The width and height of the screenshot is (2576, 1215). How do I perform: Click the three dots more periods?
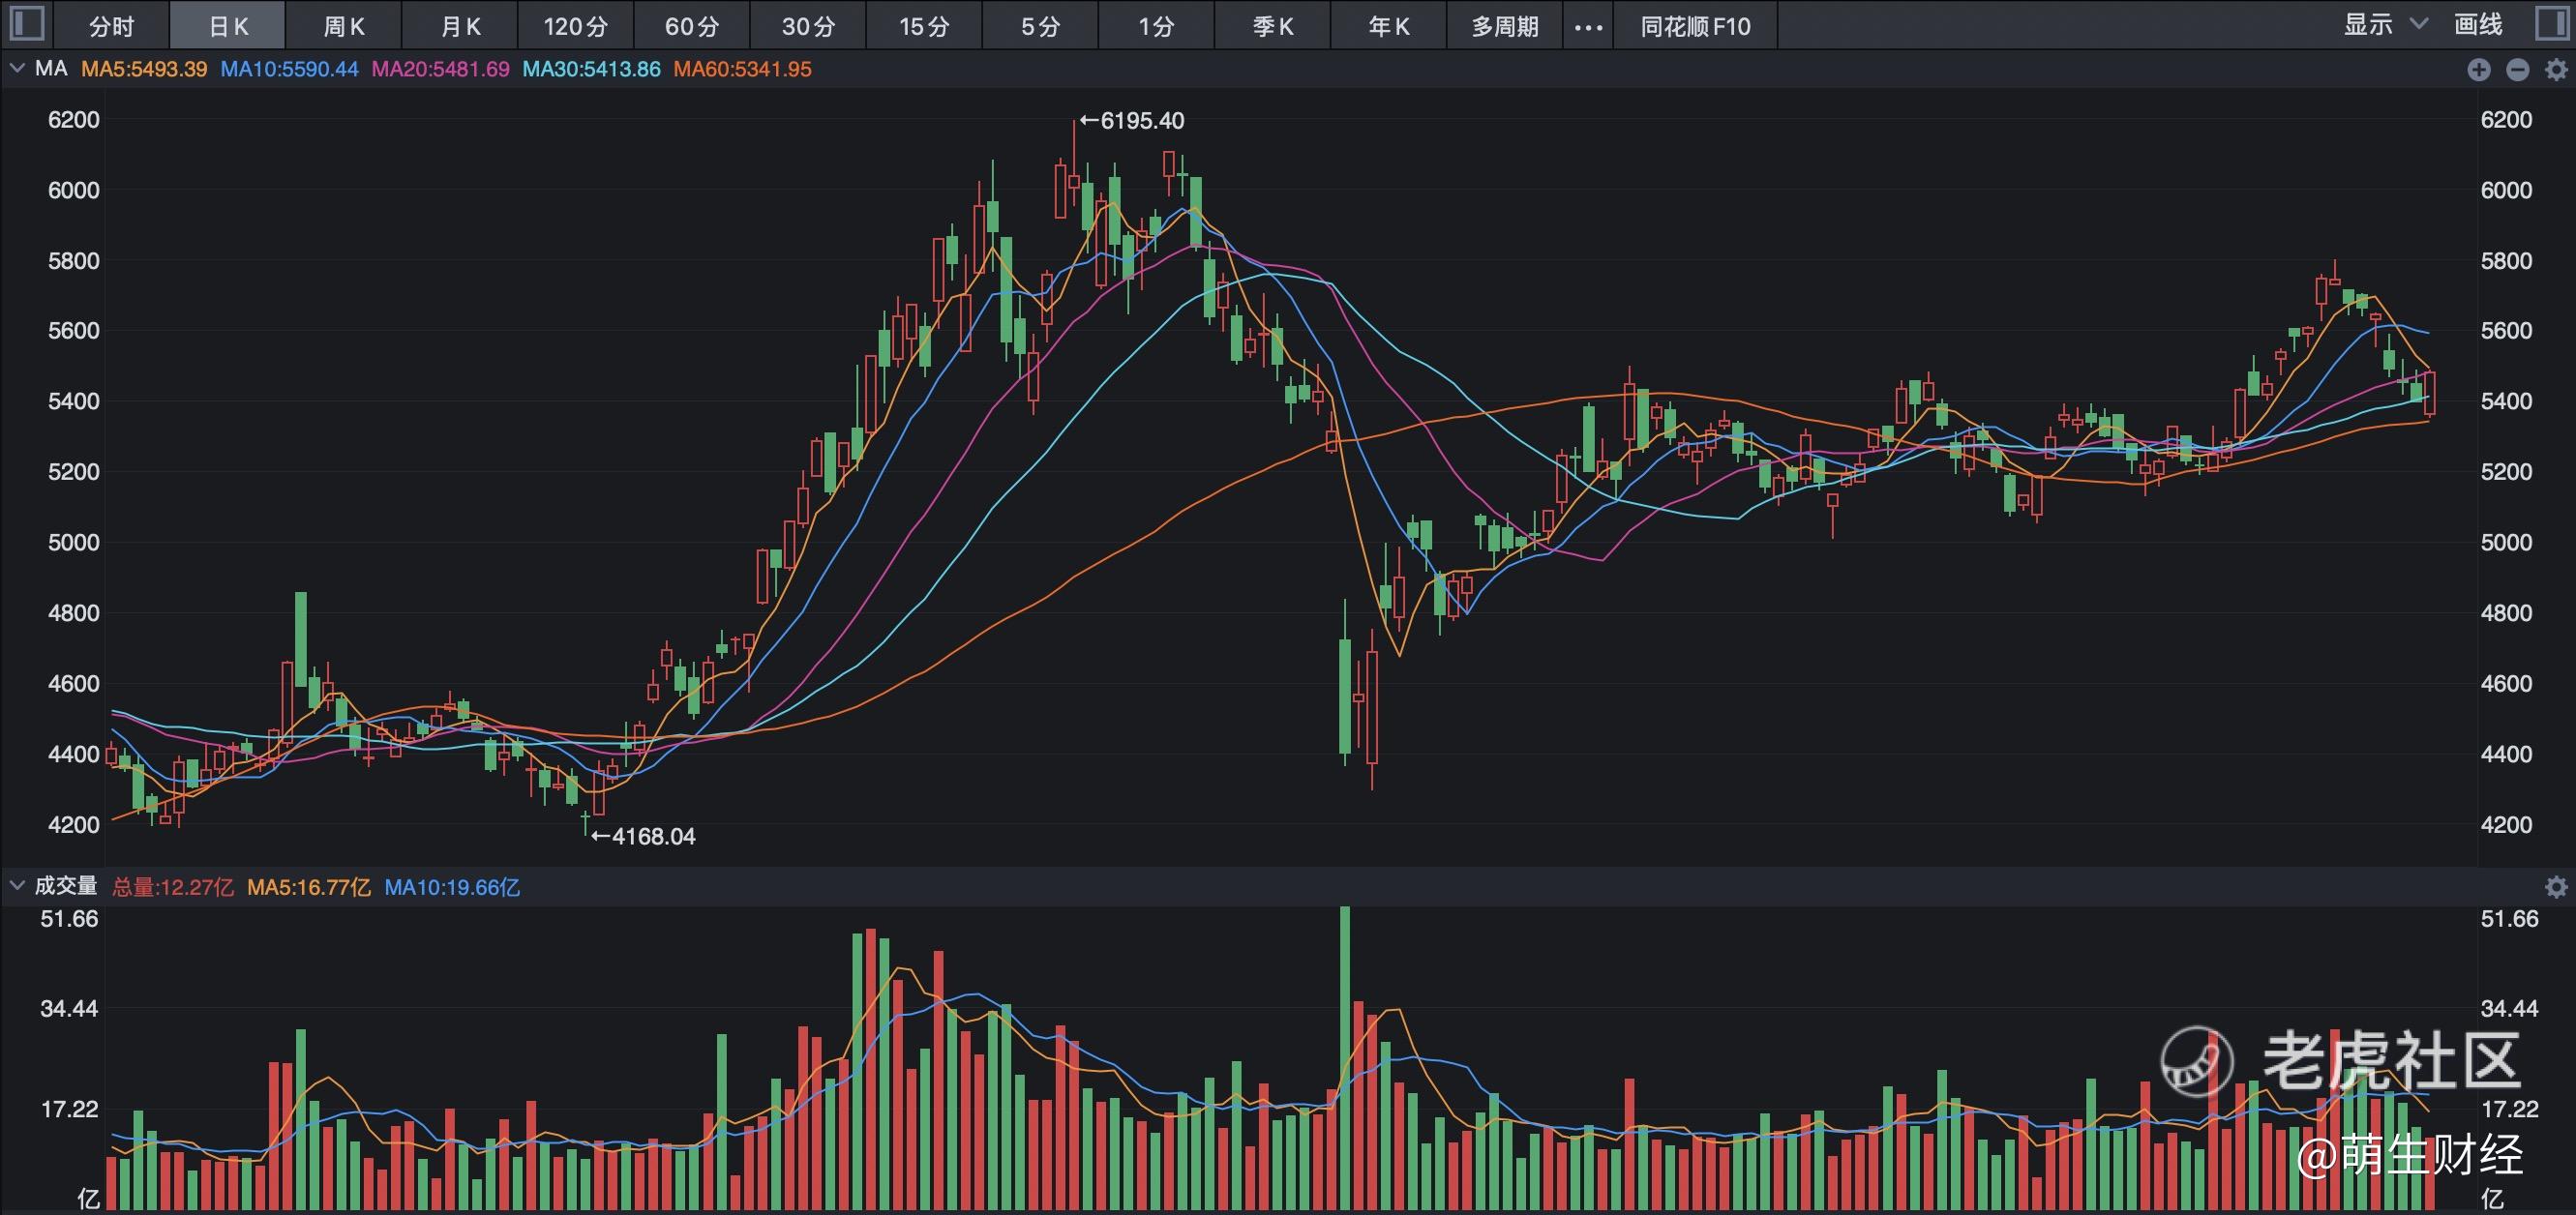(1588, 27)
